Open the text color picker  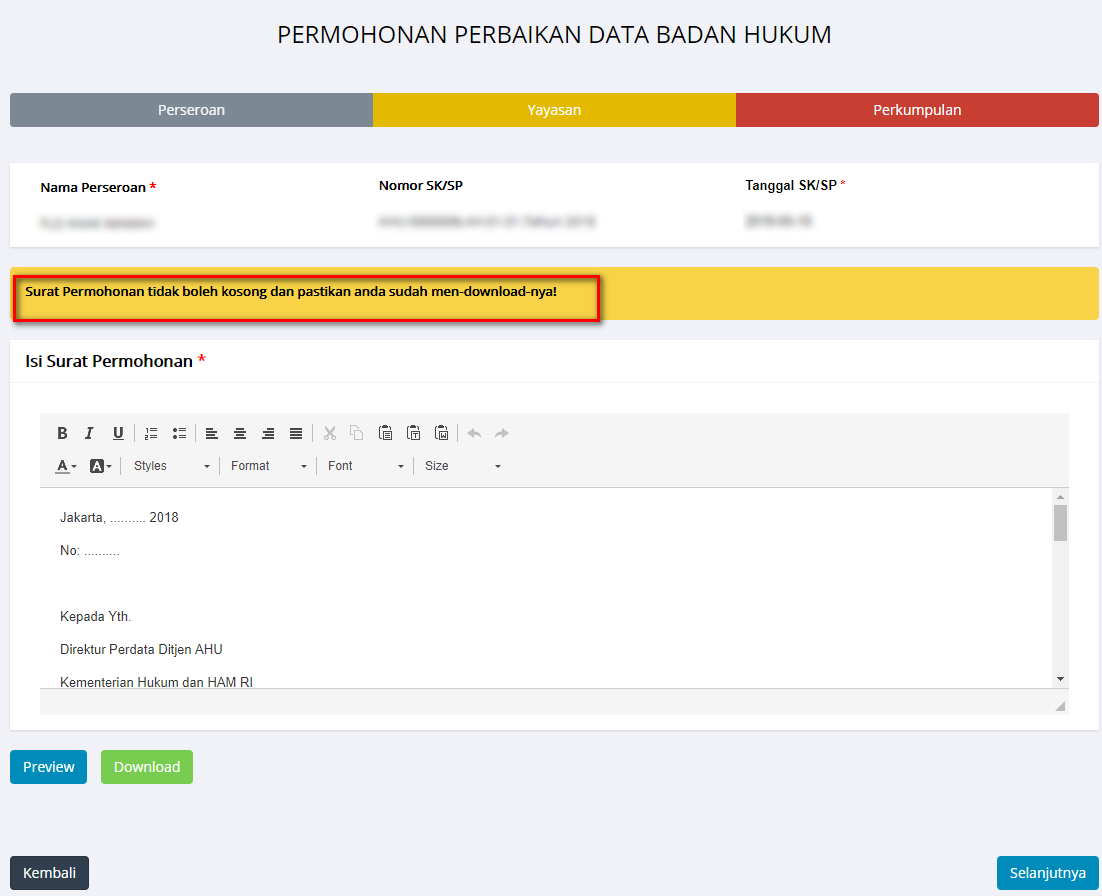66,466
